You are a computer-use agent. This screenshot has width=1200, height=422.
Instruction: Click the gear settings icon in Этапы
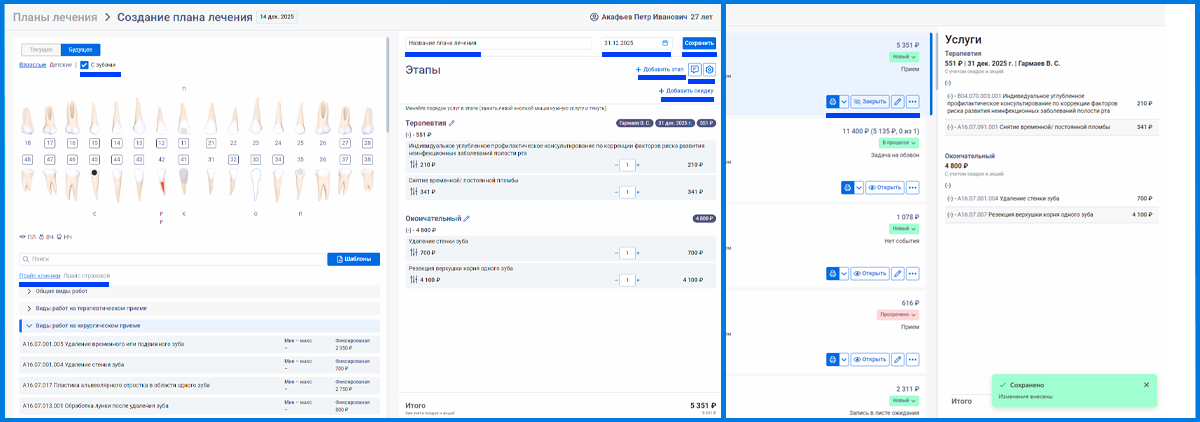709,70
